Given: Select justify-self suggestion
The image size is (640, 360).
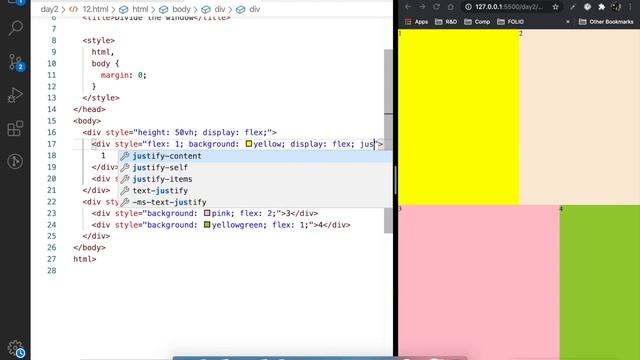Looking at the screenshot, I should coord(255,167).
